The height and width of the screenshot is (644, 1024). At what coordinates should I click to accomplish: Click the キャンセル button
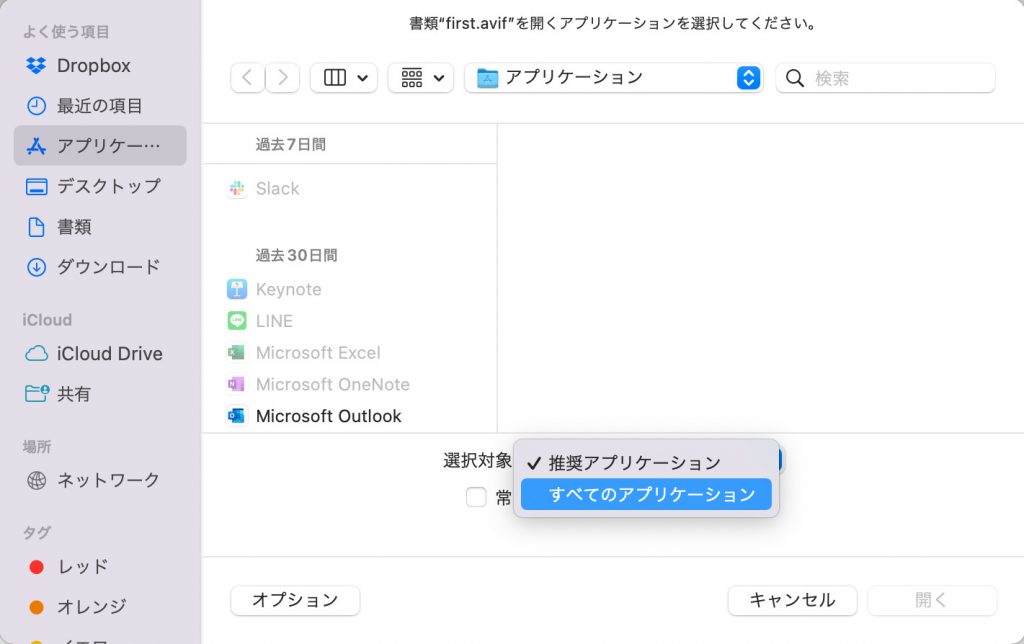tap(792, 600)
